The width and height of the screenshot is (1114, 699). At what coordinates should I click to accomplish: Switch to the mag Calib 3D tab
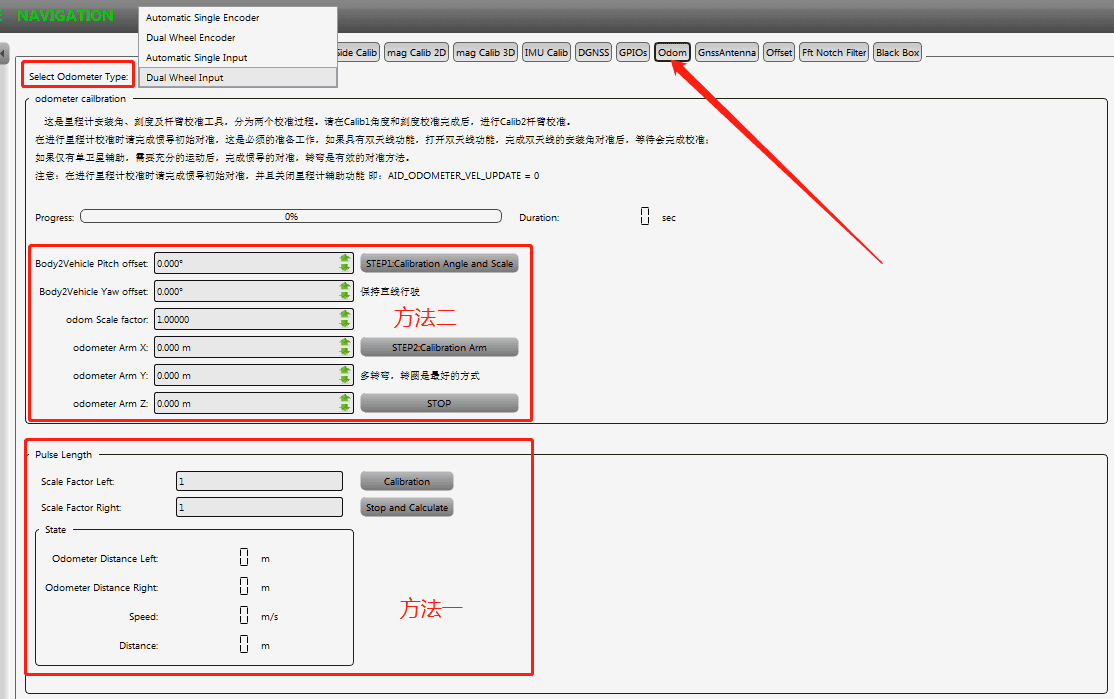pos(484,53)
